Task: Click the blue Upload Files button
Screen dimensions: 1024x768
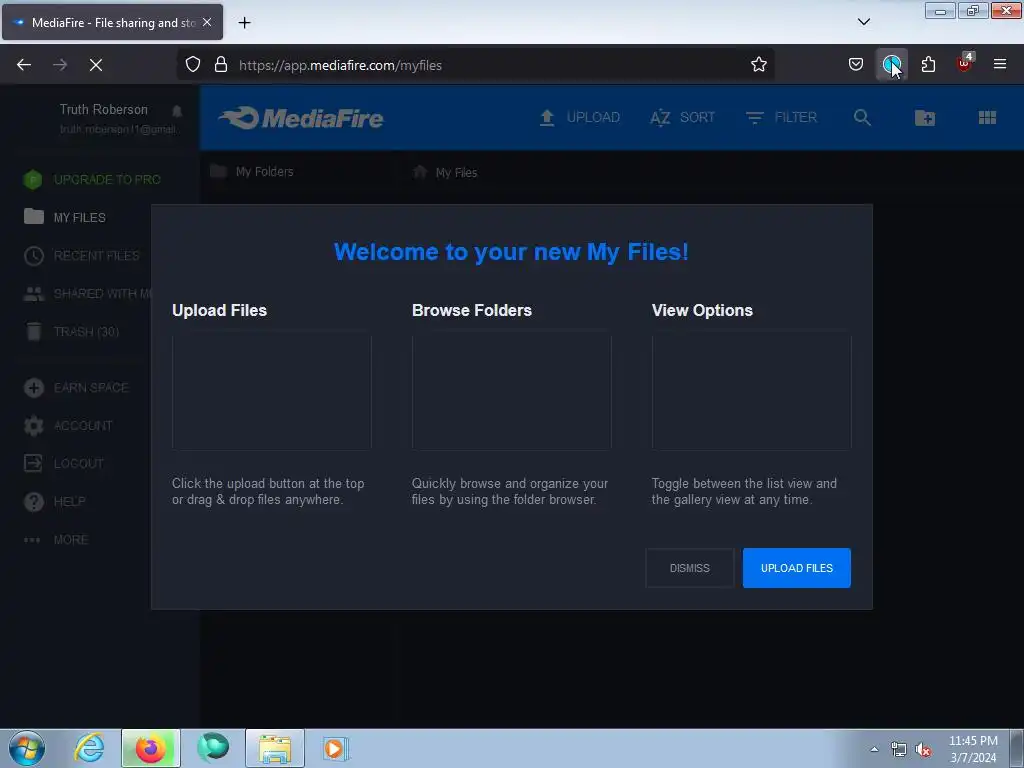Action: (797, 568)
